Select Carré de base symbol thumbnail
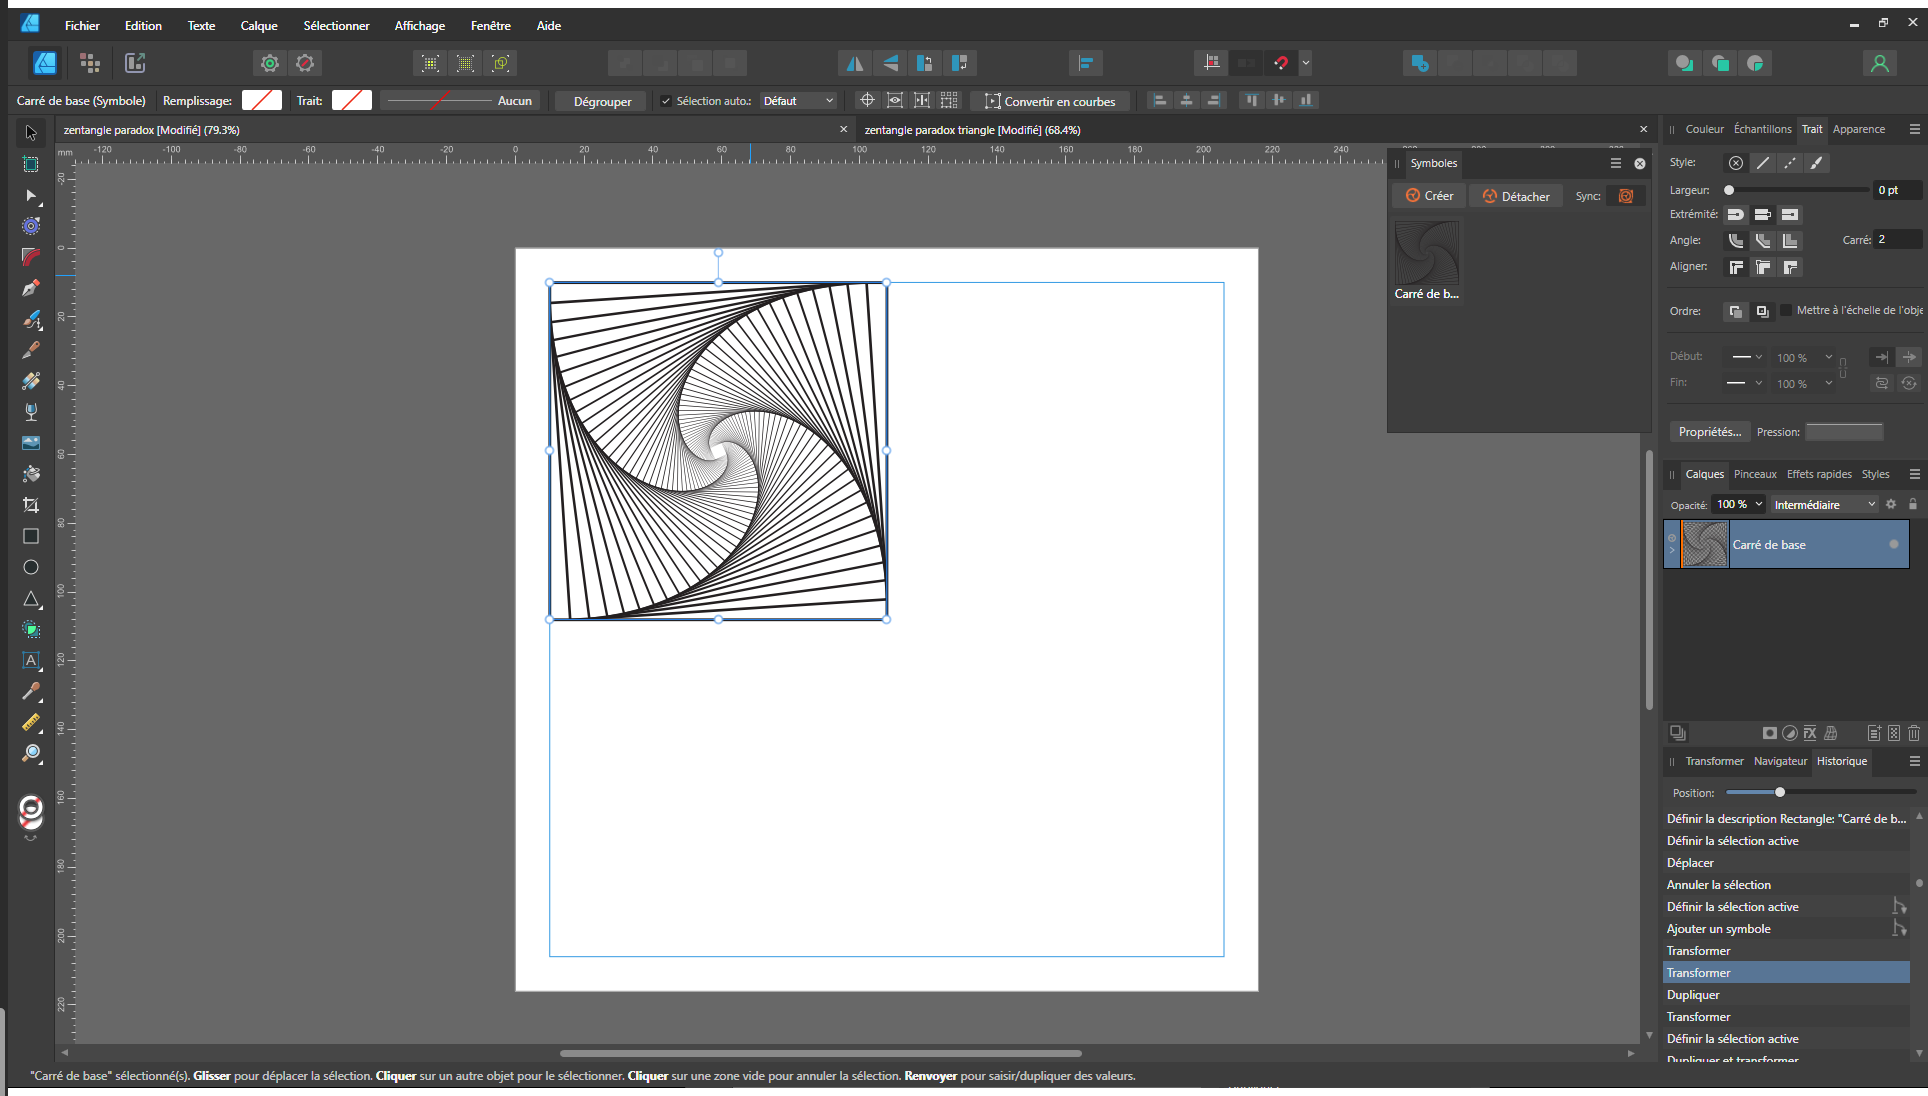The image size is (1928, 1096). click(x=1427, y=254)
